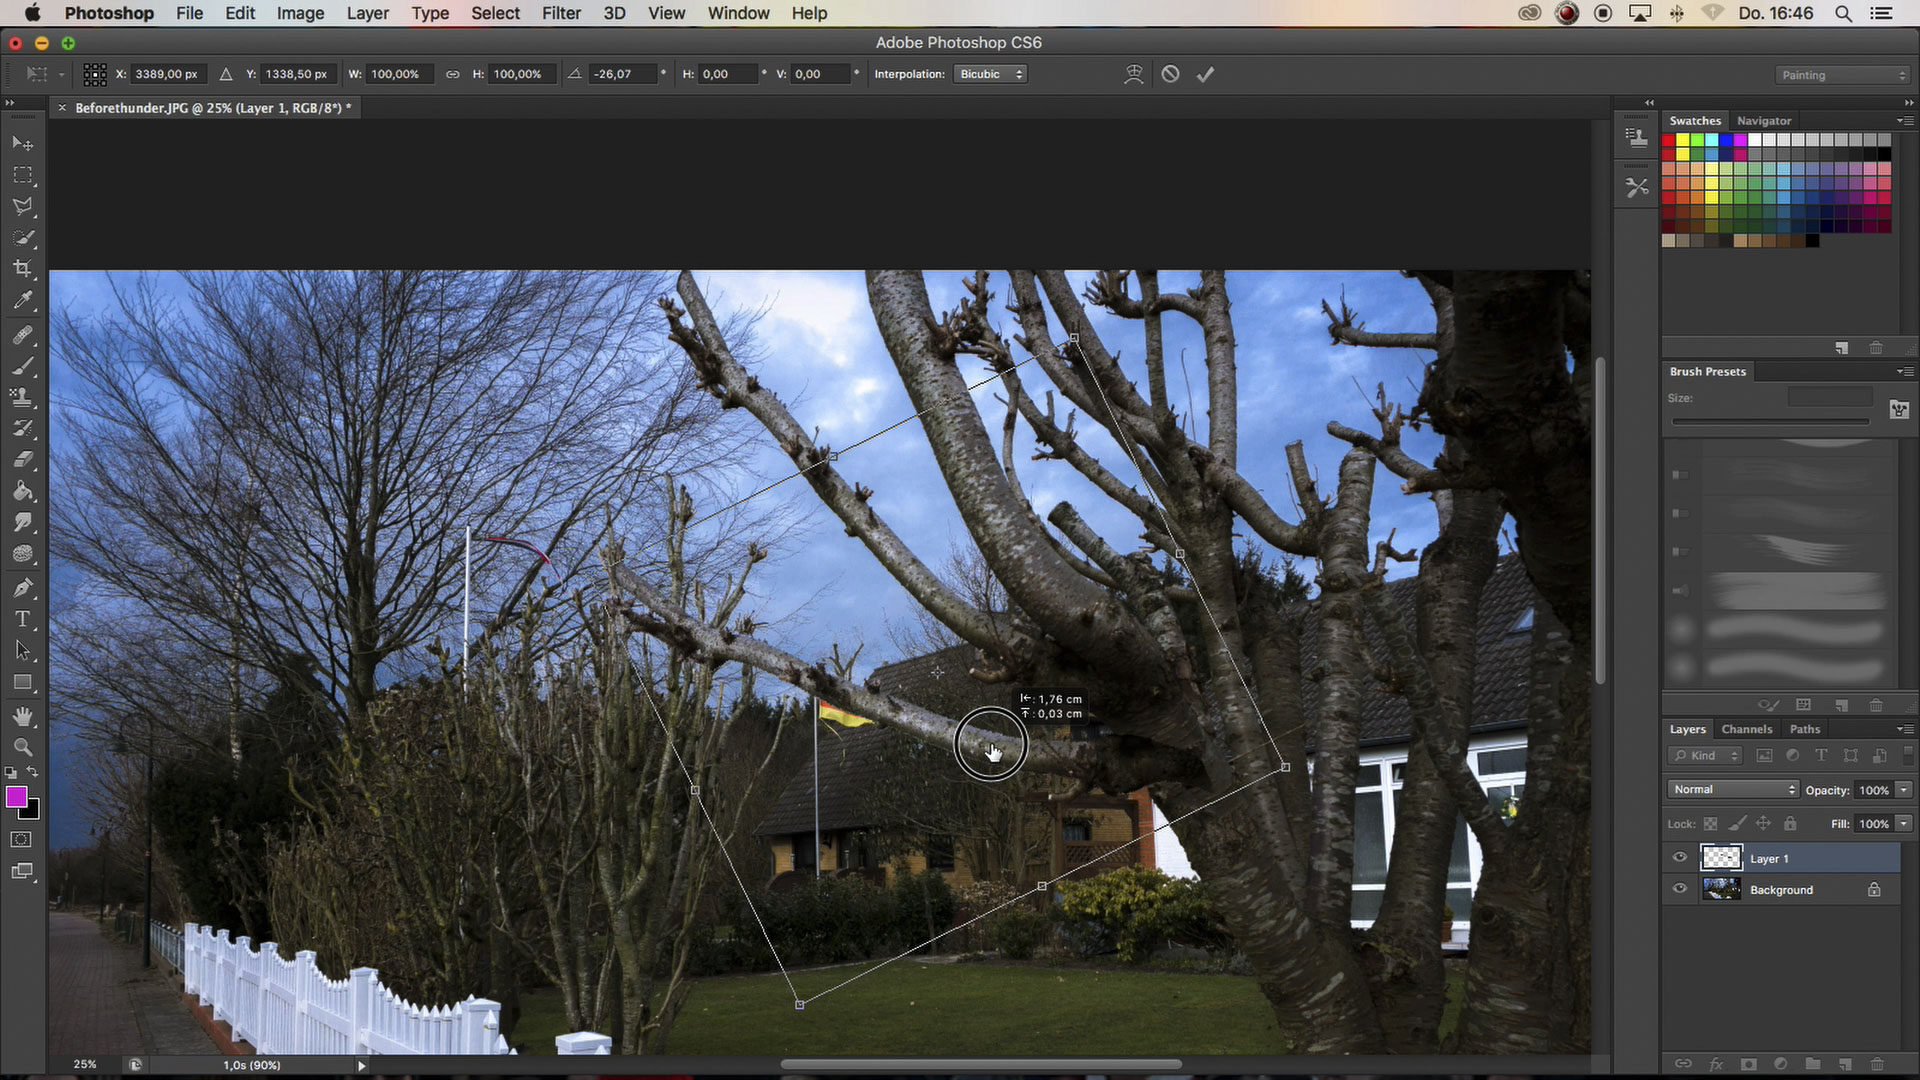Open the Image menu
The width and height of the screenshot is (1920, 1080).
(300, 13)
